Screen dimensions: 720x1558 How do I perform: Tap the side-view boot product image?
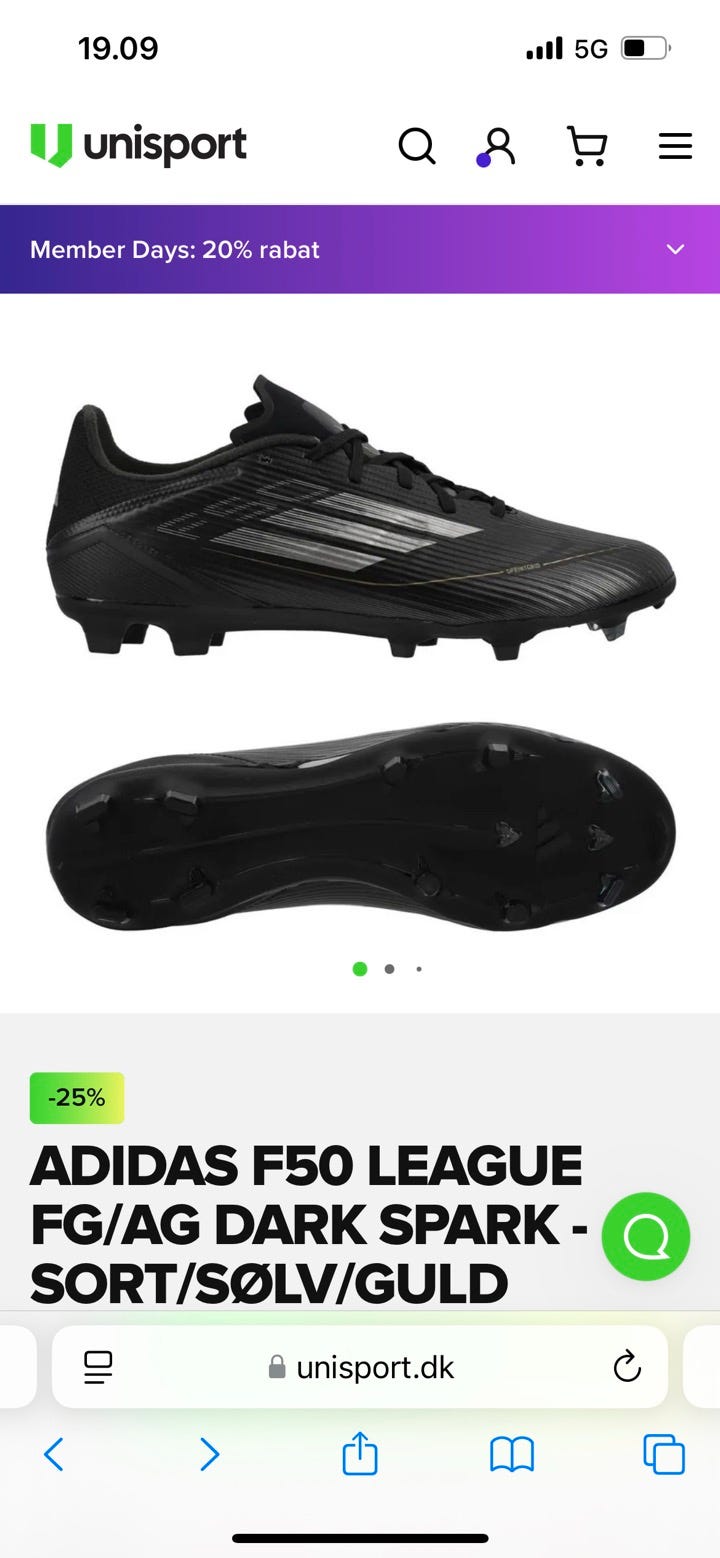click(x=360, y=518)
